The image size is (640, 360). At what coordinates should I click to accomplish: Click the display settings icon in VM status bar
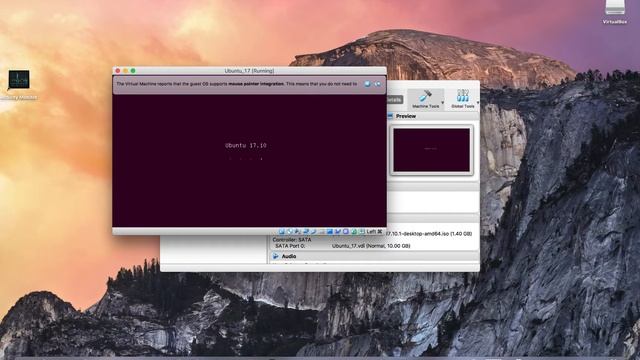point(329,232)
